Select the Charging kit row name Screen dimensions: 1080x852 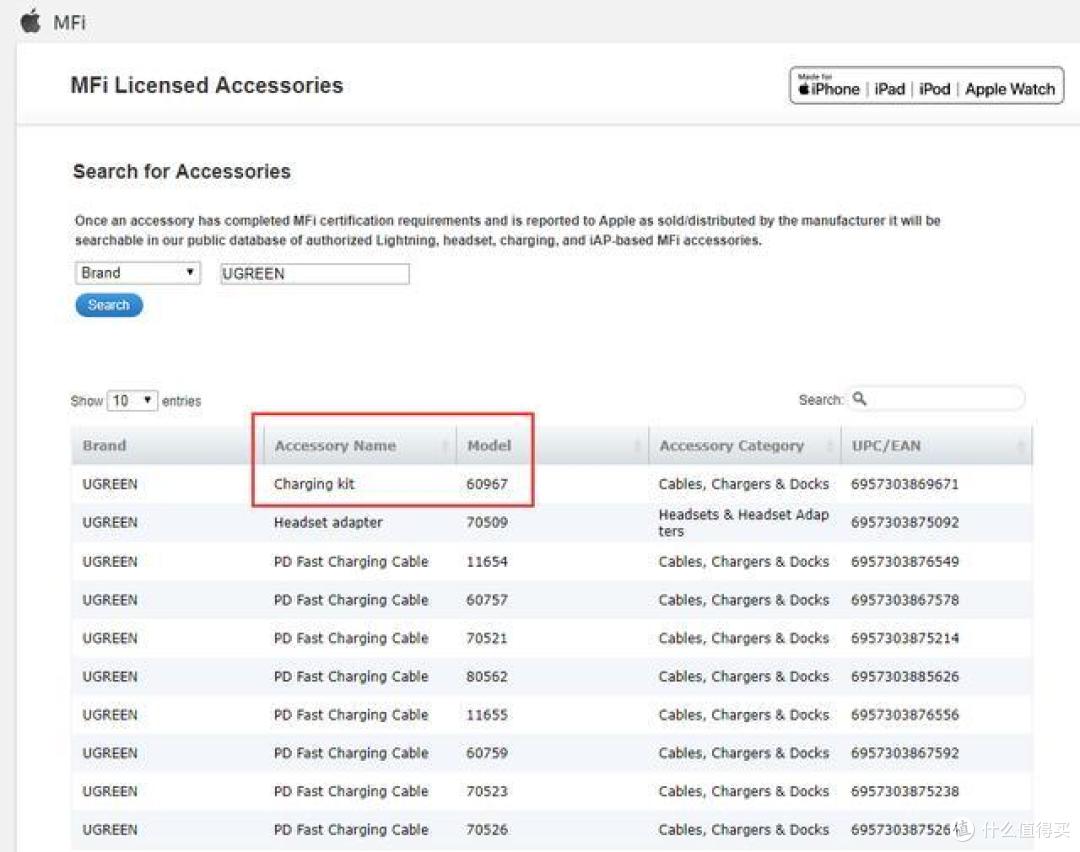pyautogui.click(x=314, y=484)
